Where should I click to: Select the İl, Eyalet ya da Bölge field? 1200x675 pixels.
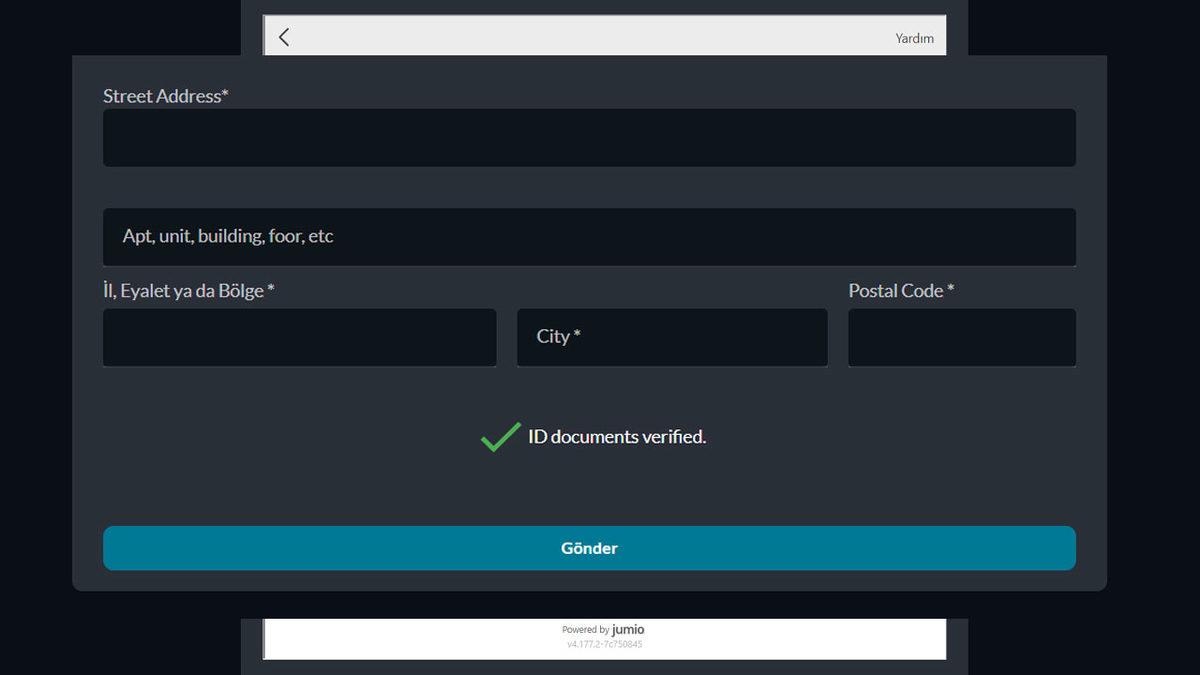click(299, 337)
